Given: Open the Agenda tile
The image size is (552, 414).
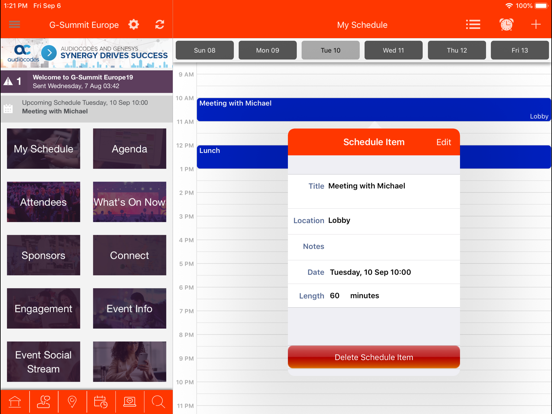Looking at the screenshot, I should pos(130,149).
